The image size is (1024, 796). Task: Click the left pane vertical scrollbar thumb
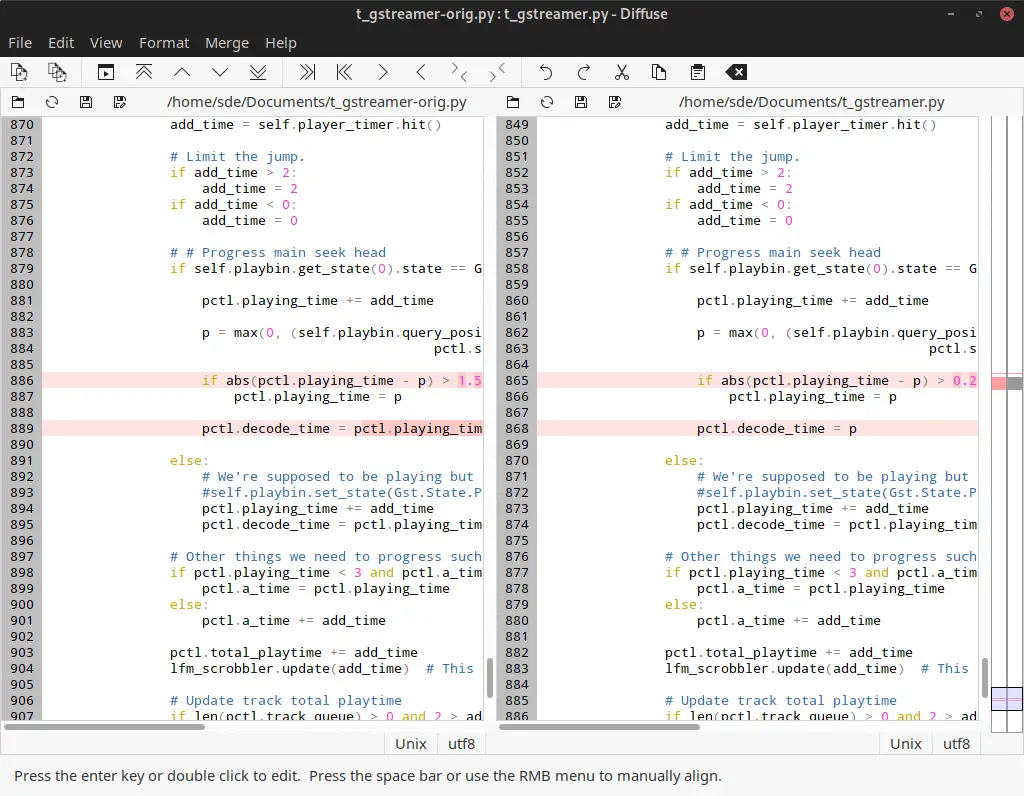tap(489, 678)
